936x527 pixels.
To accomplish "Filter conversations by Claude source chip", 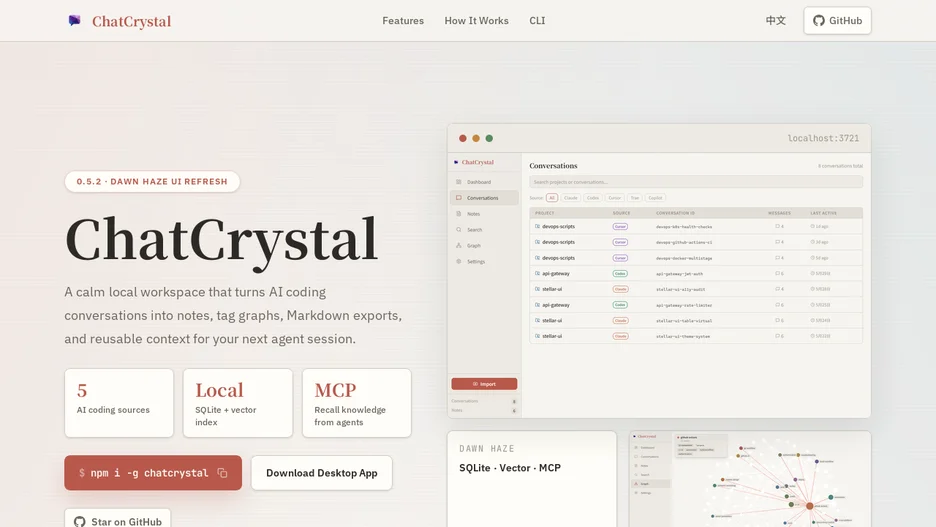I will click(x=571, y=198).
